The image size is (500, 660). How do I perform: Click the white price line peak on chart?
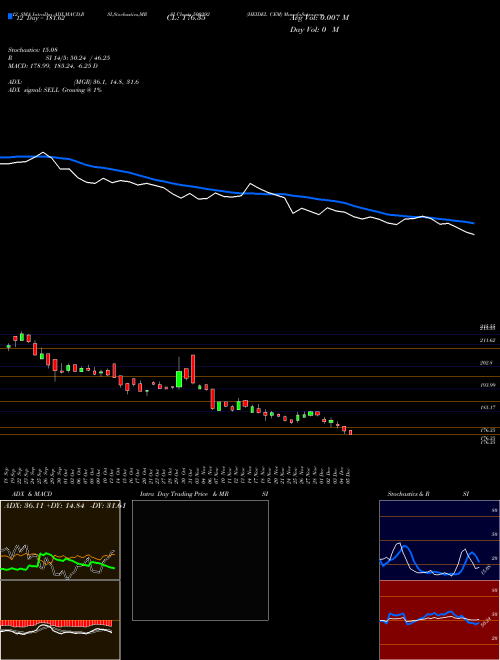[43, 153]
